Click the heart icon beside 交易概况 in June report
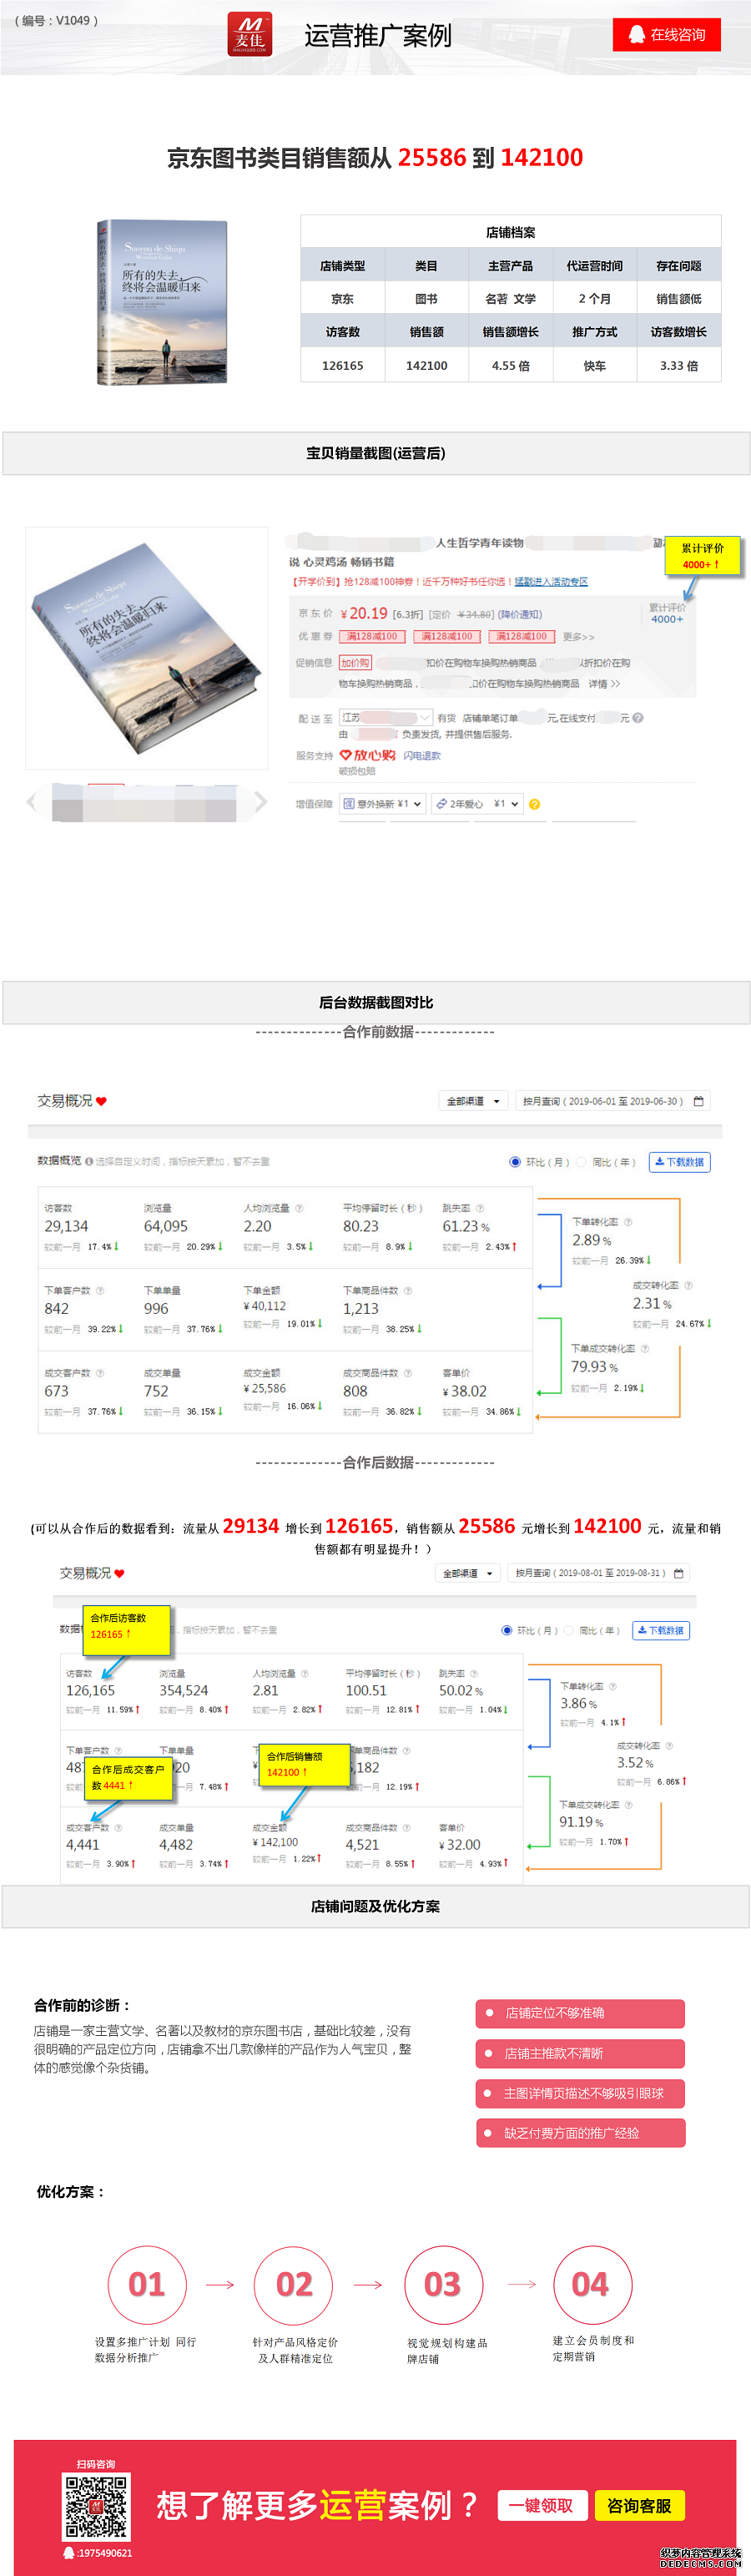 (x=101, y=1101)
